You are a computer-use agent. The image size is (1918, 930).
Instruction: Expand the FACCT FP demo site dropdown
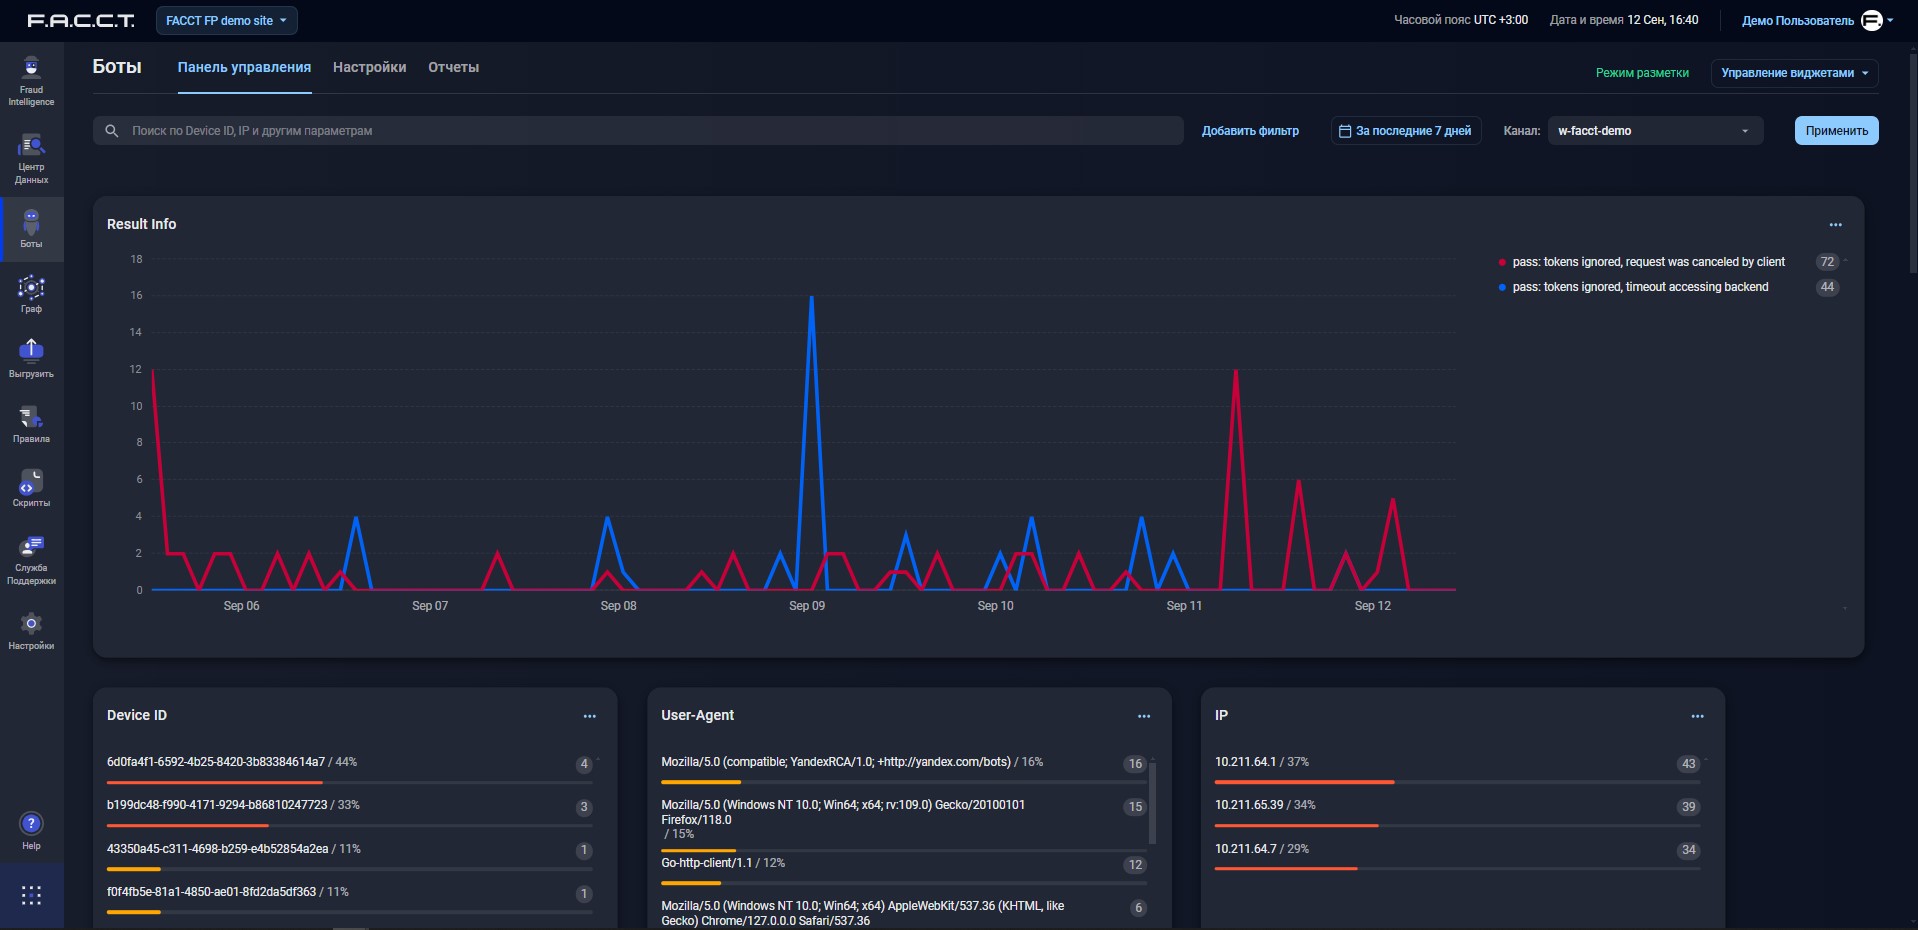coord(226,21)
